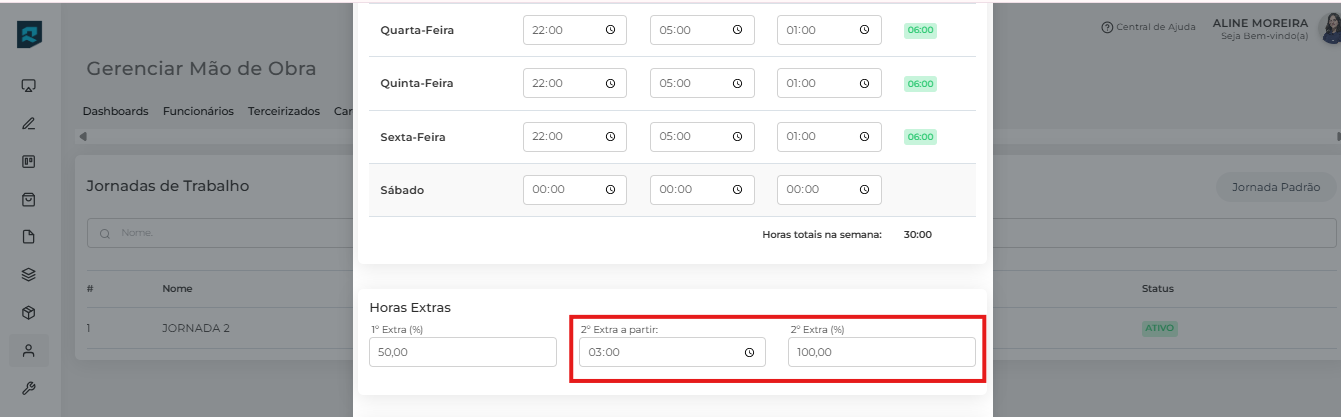Open the wrench settings sidebar icon
1341x417 pixels.
(x=29, y=388)
